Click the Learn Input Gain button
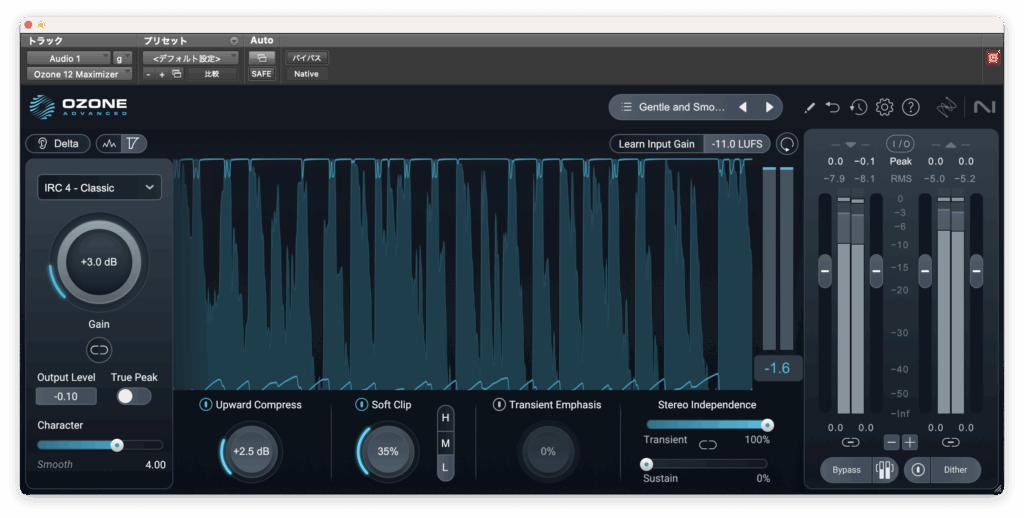The height and width of the screenshot is (518, 1024). tap(656, 144)
